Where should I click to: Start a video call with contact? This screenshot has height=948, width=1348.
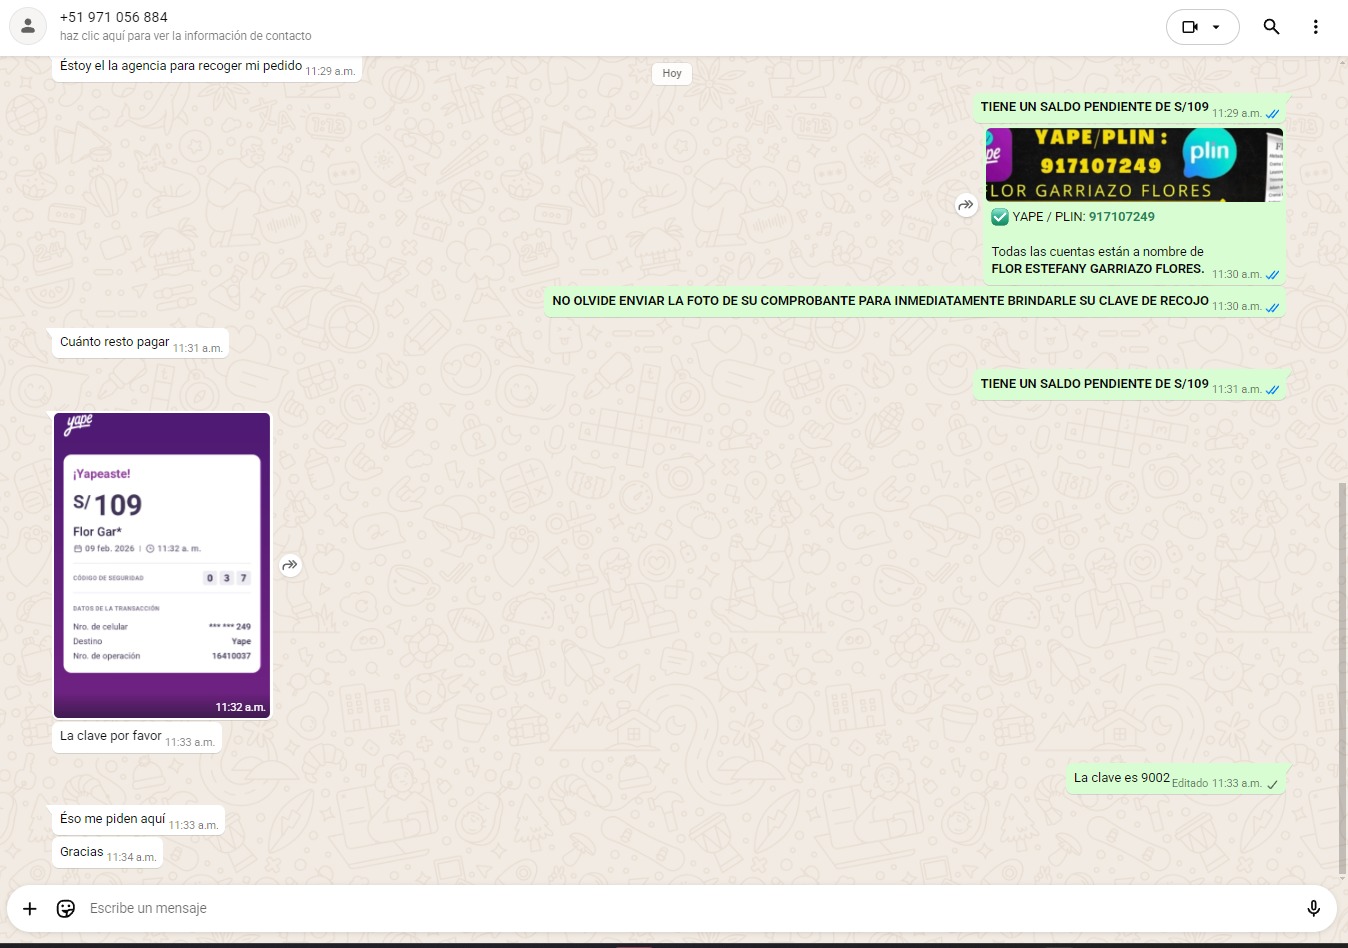[x=1189, y=27]
